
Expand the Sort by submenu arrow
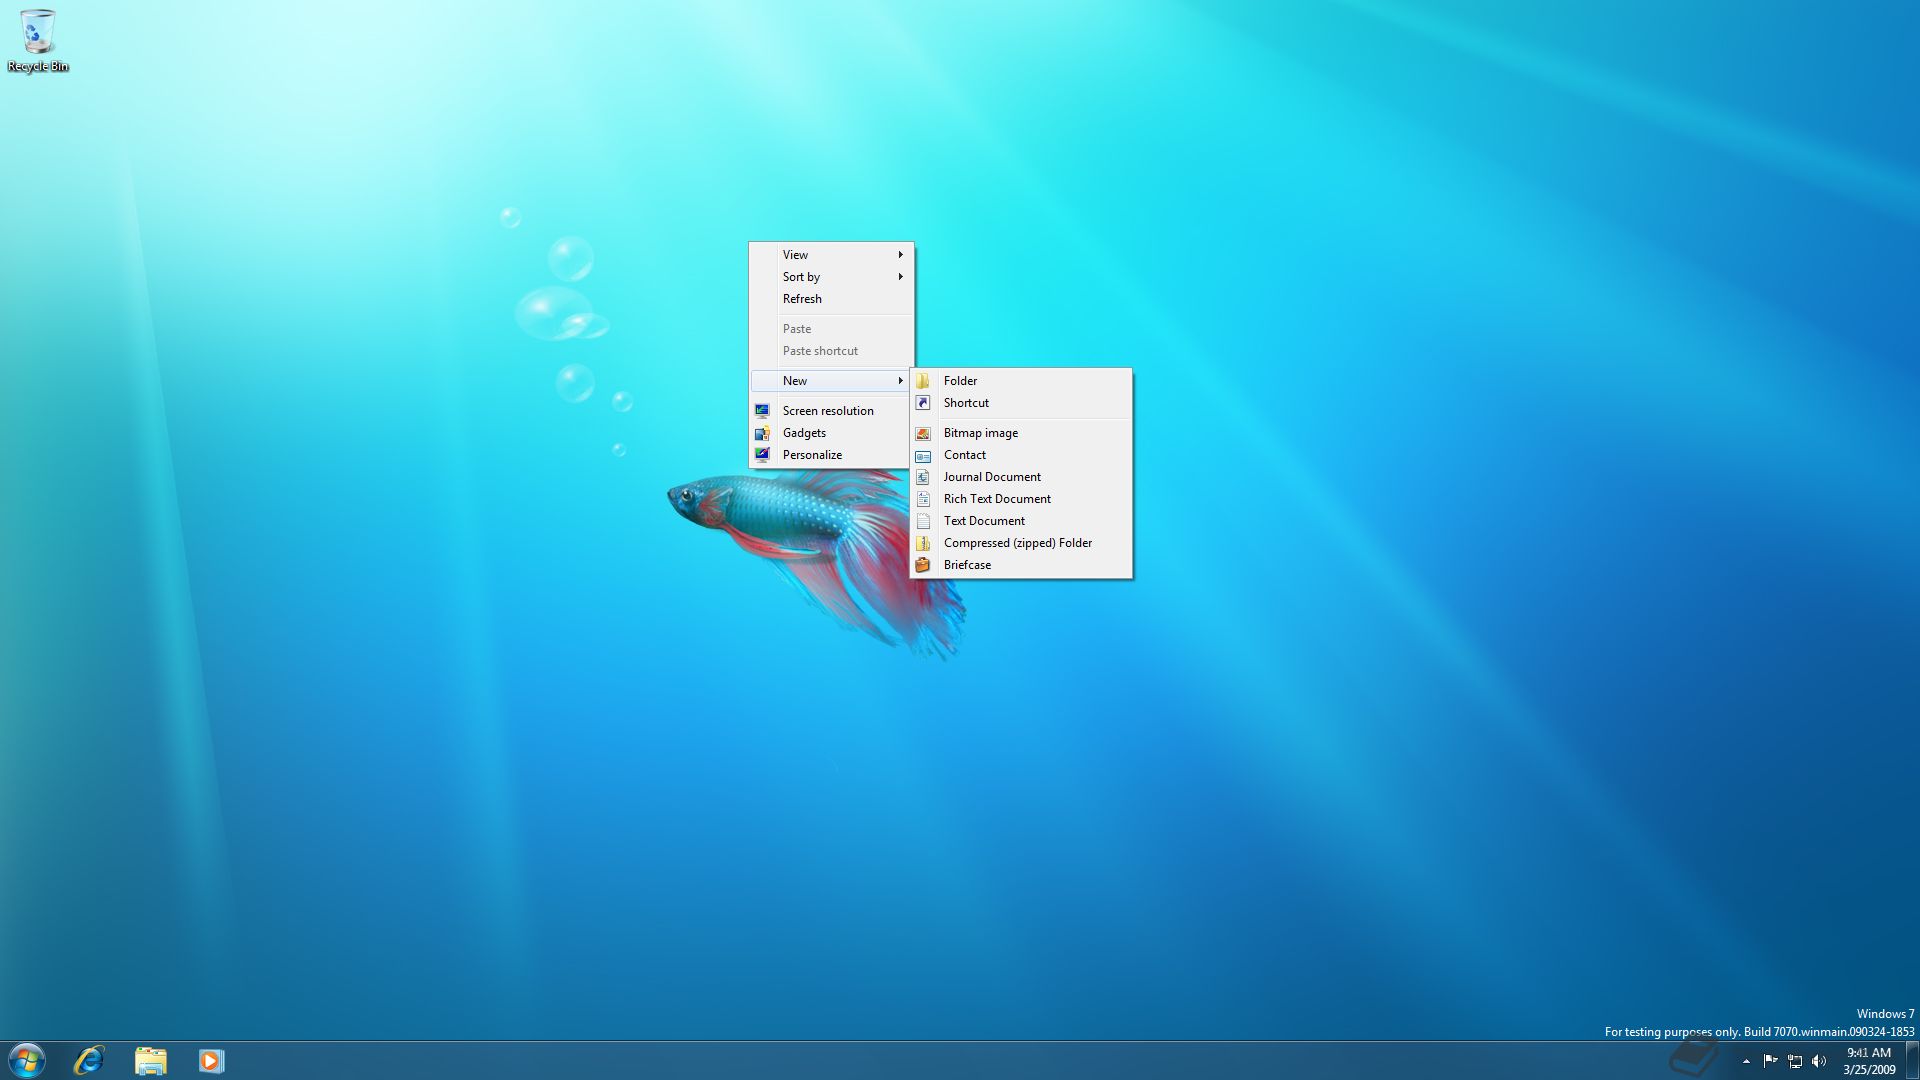click(x=900, y=277)
